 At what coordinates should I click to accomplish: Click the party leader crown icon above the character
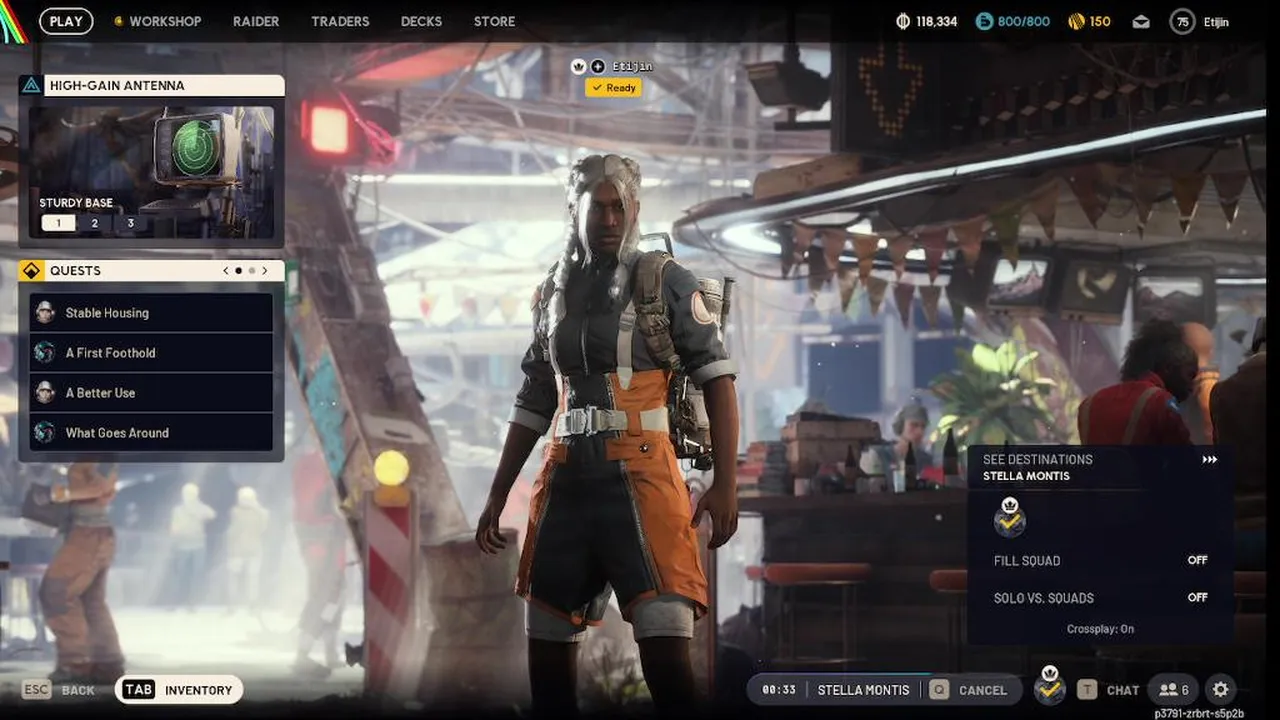[578, 66]
